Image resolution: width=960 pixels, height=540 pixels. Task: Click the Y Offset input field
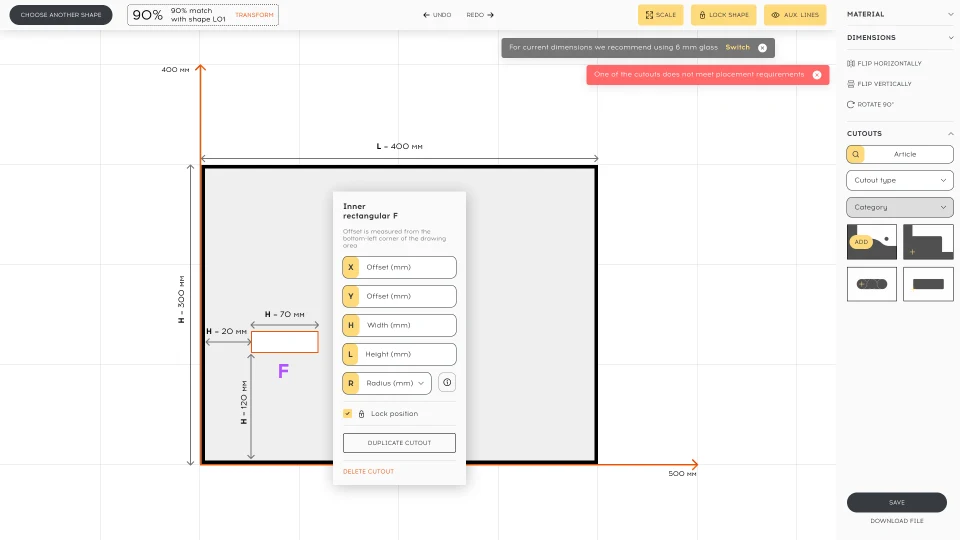point(399,296)
